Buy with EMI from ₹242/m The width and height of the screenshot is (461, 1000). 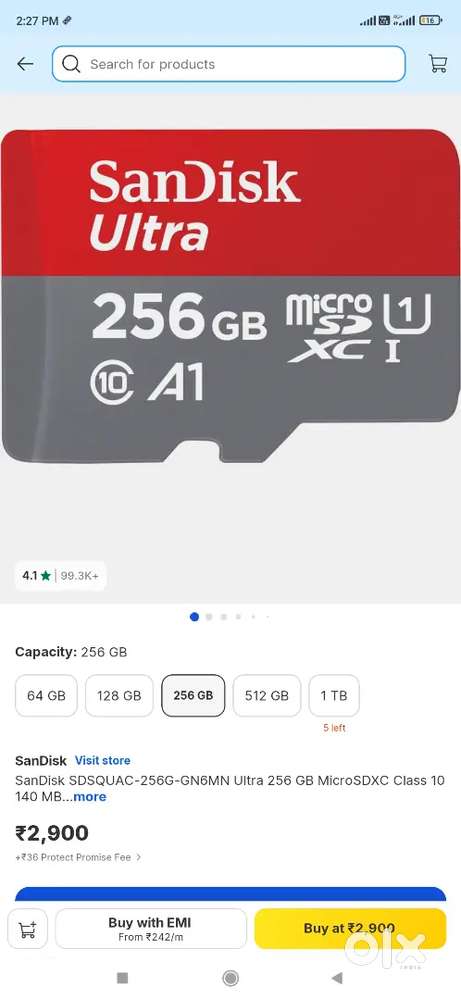(x=150, y=929)
